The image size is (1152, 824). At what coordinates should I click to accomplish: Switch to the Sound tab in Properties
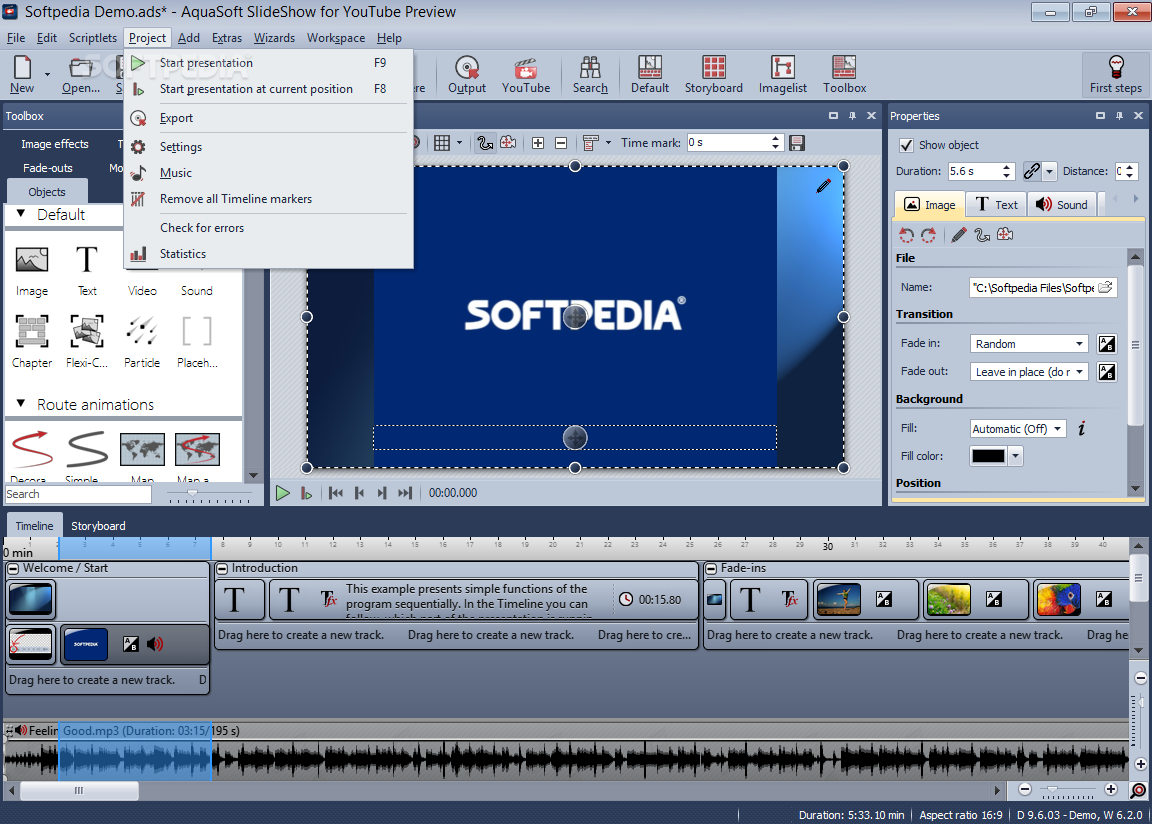[x=1062, y=205]
